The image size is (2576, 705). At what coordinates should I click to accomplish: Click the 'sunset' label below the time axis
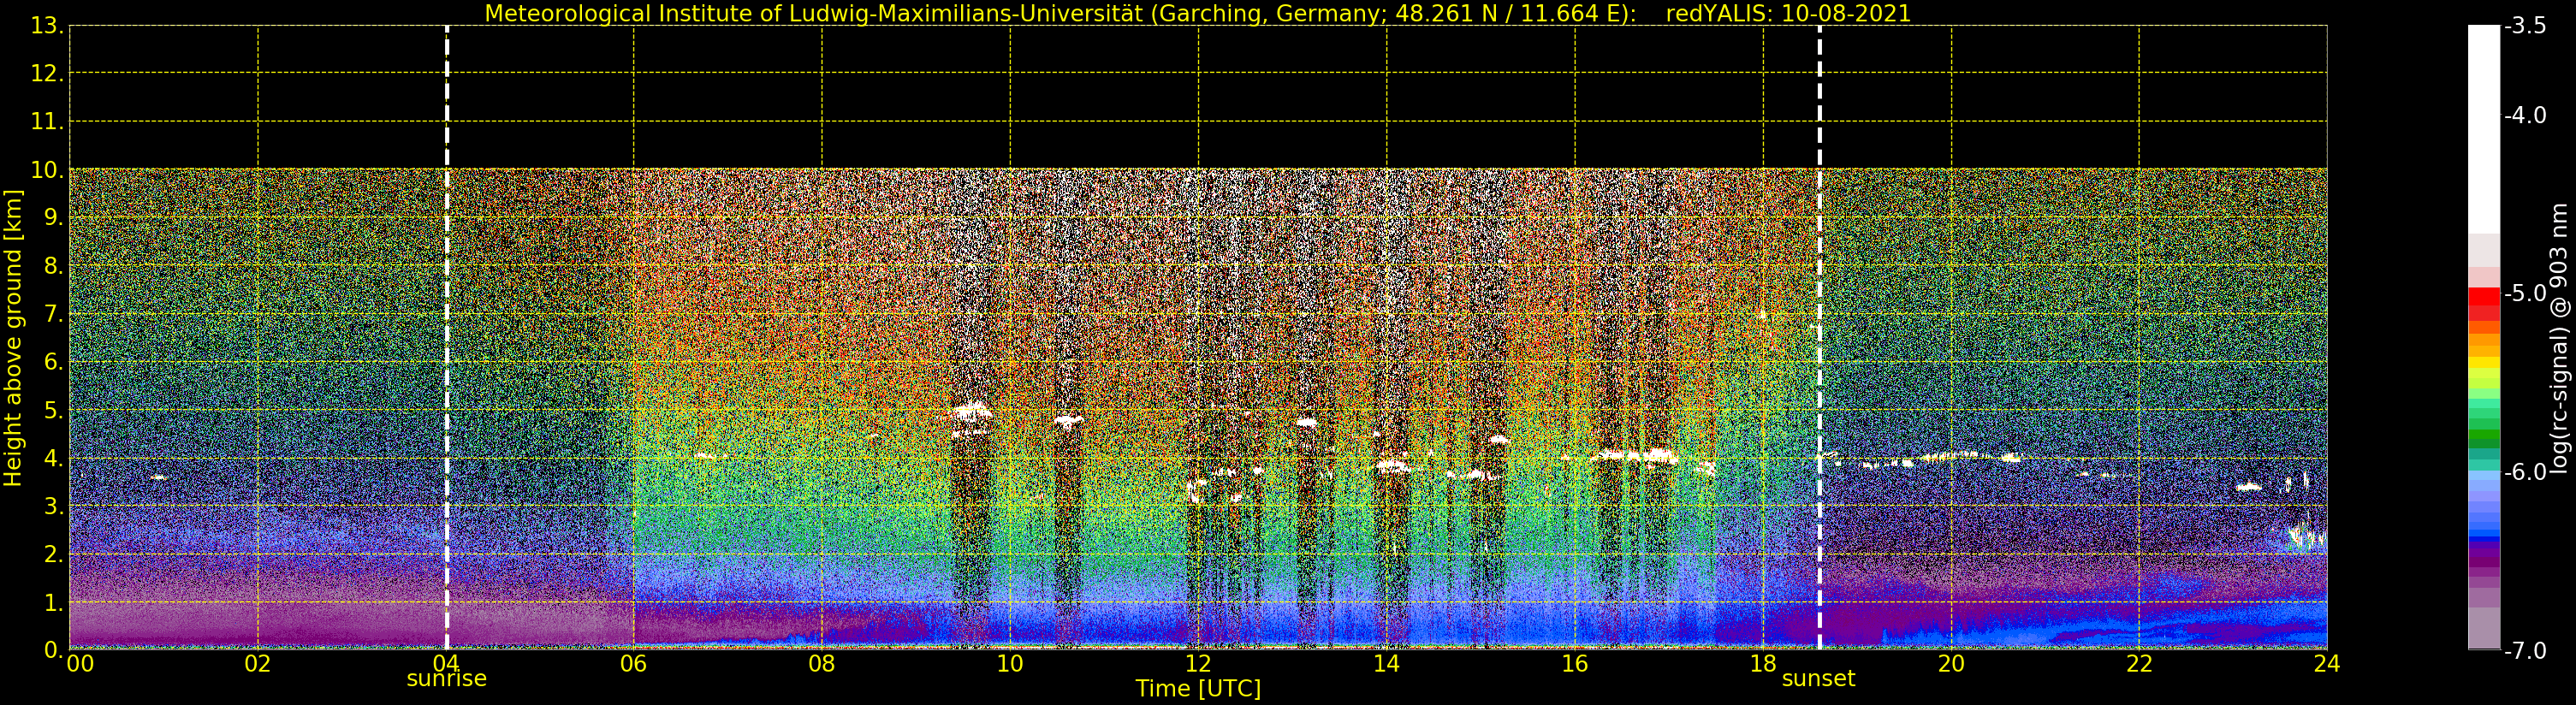1818,679
